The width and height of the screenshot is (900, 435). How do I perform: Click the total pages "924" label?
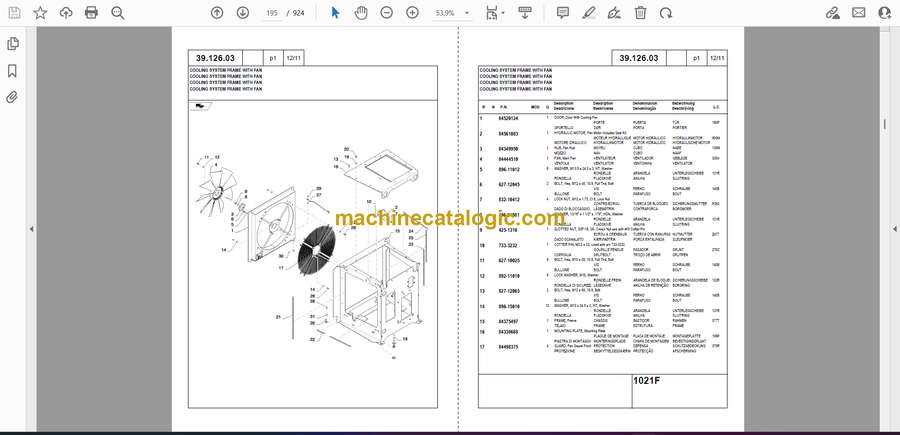(x=298, y=13)
